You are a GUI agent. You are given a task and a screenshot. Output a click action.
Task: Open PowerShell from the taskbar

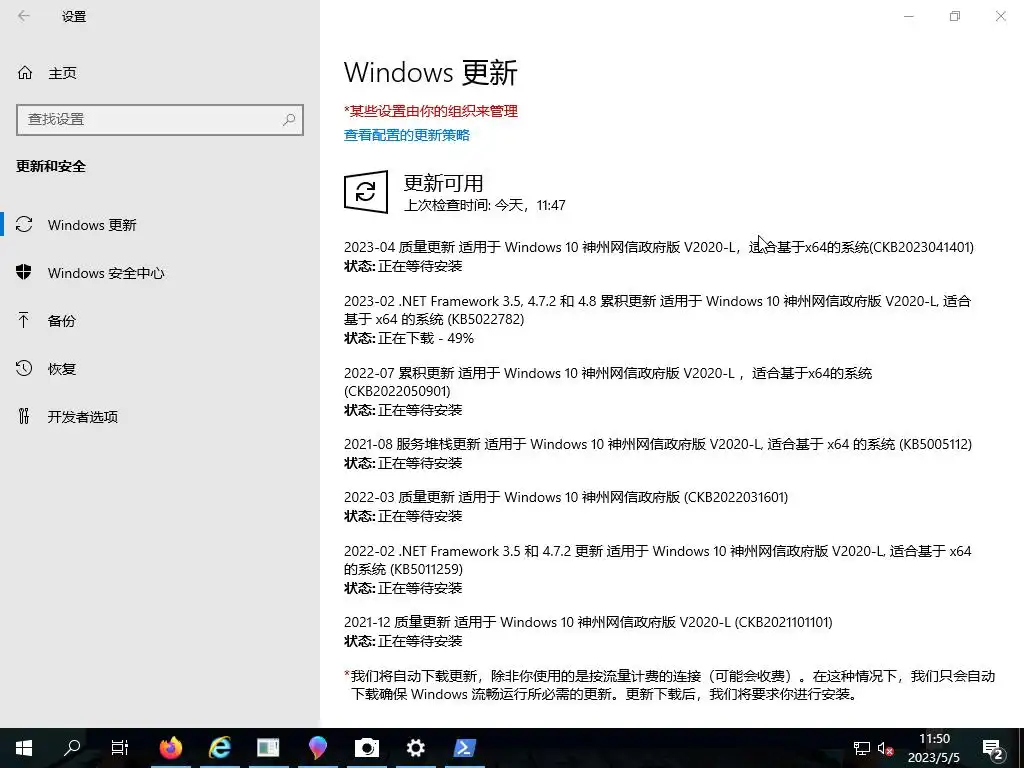(x=465, y=748)
